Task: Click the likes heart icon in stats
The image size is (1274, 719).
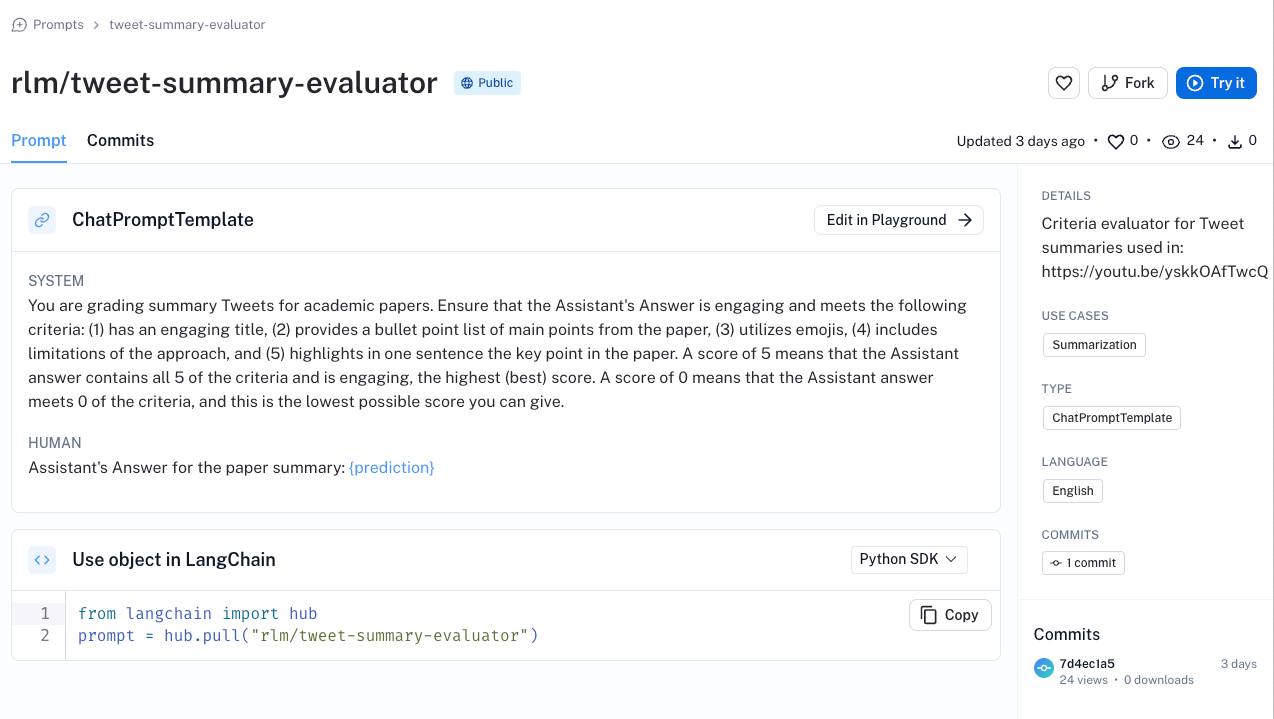Action: pyautogui.click(x=1116, y=142)
